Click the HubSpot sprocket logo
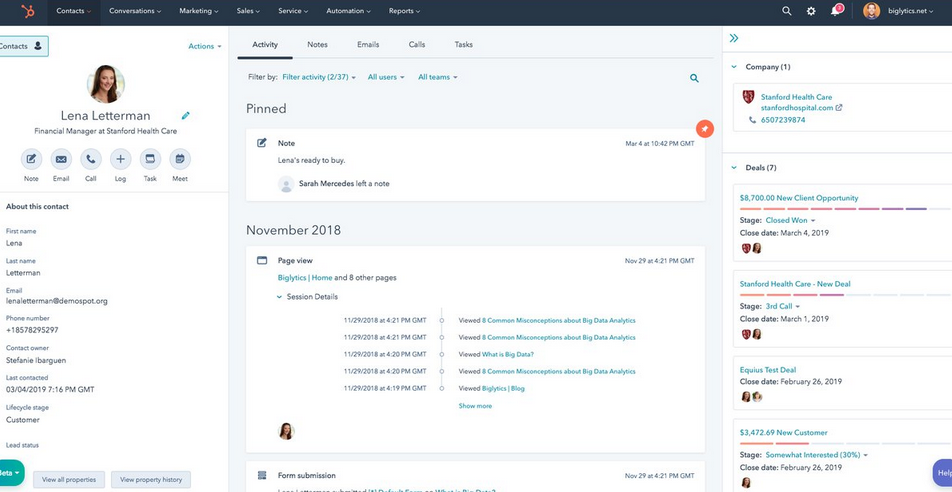952x492 pixels. tap(28, 11)
